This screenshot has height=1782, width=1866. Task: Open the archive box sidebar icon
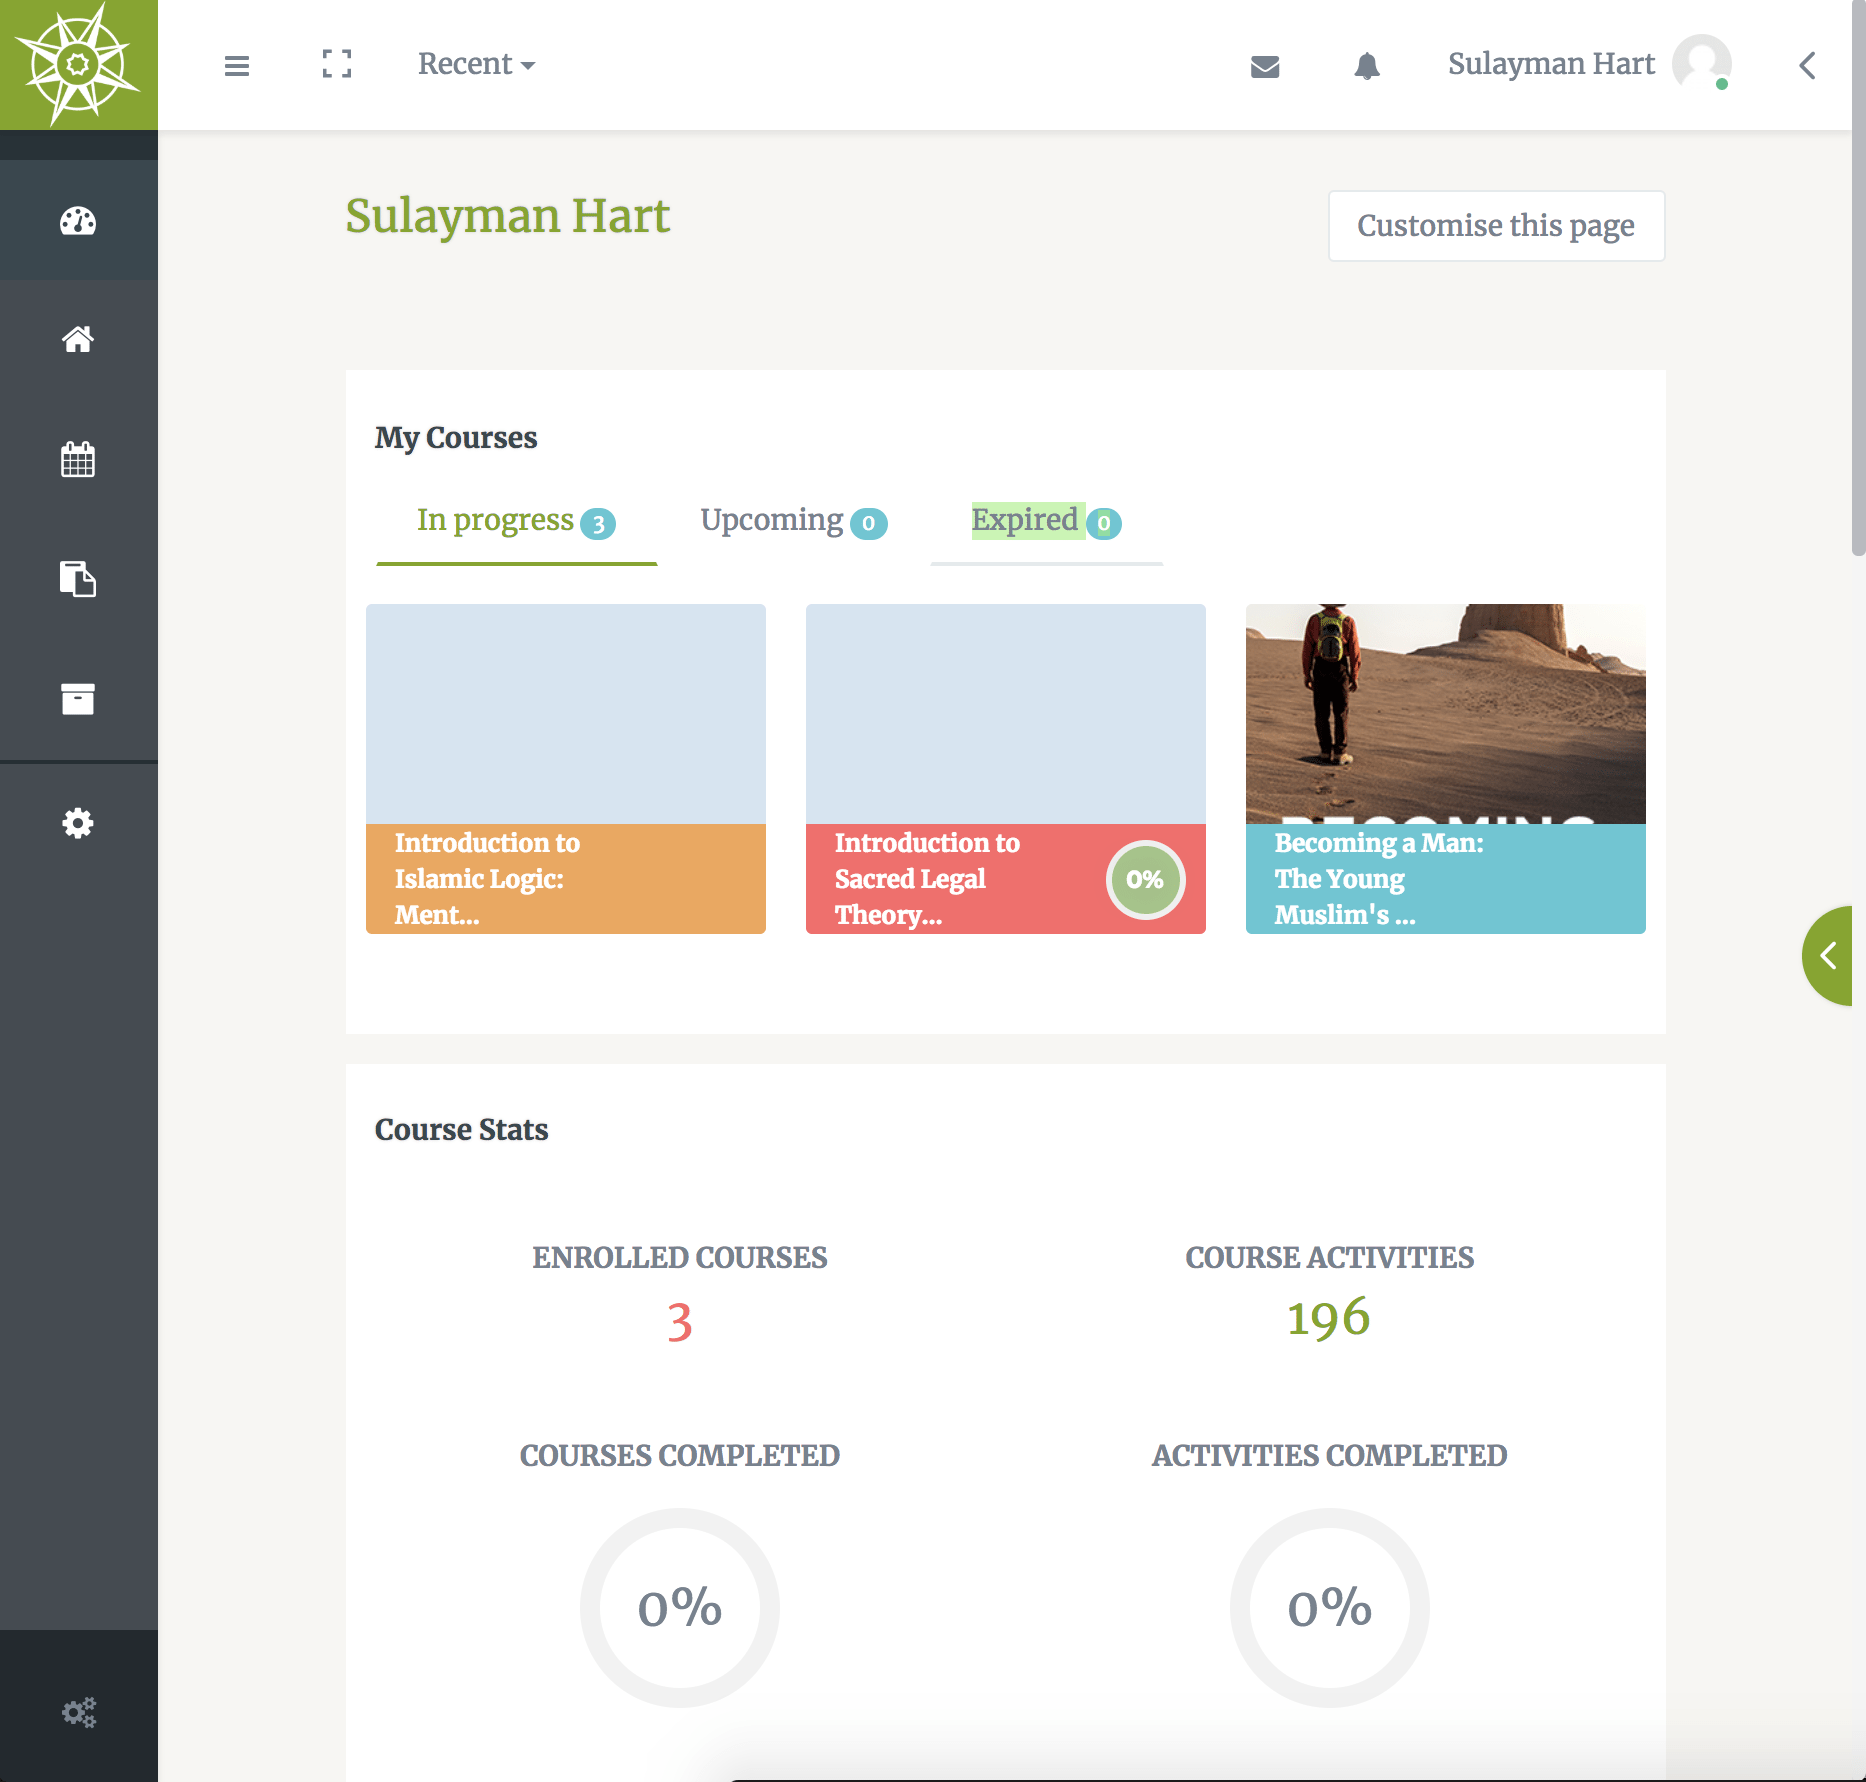click(78, 699)
